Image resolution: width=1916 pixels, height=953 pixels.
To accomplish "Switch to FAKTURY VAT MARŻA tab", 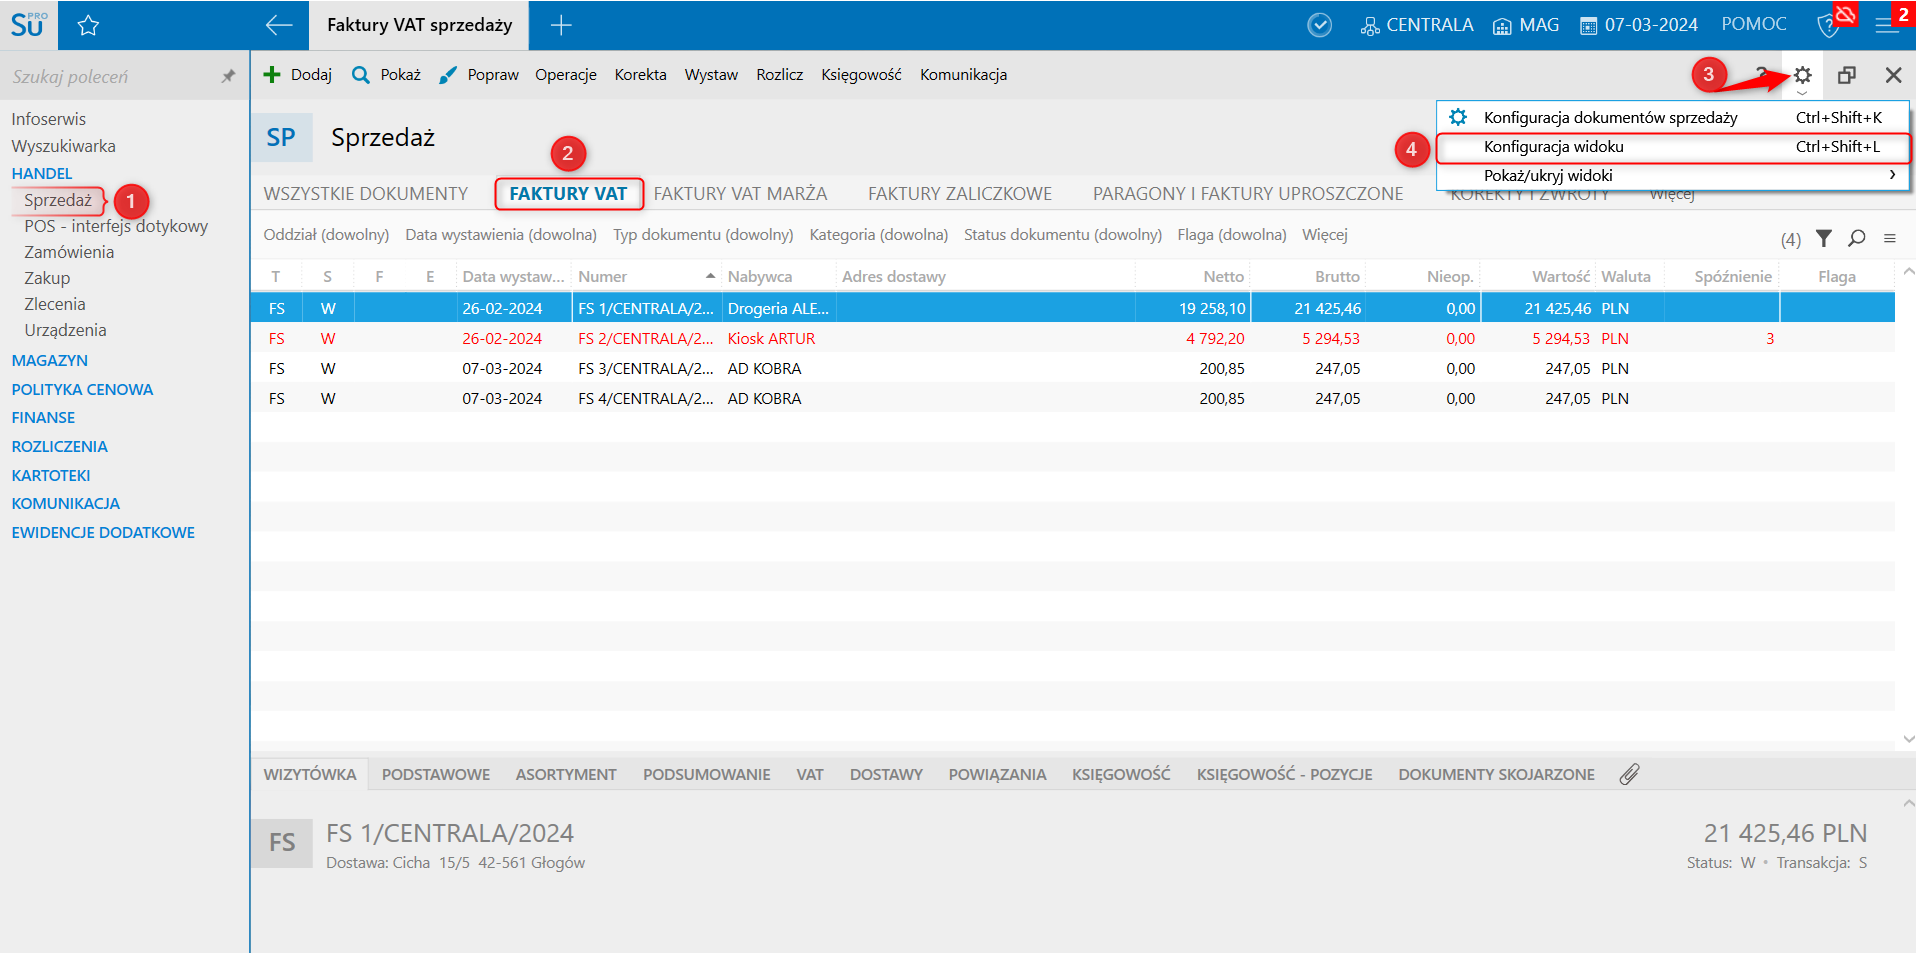I will click(741, 194).
